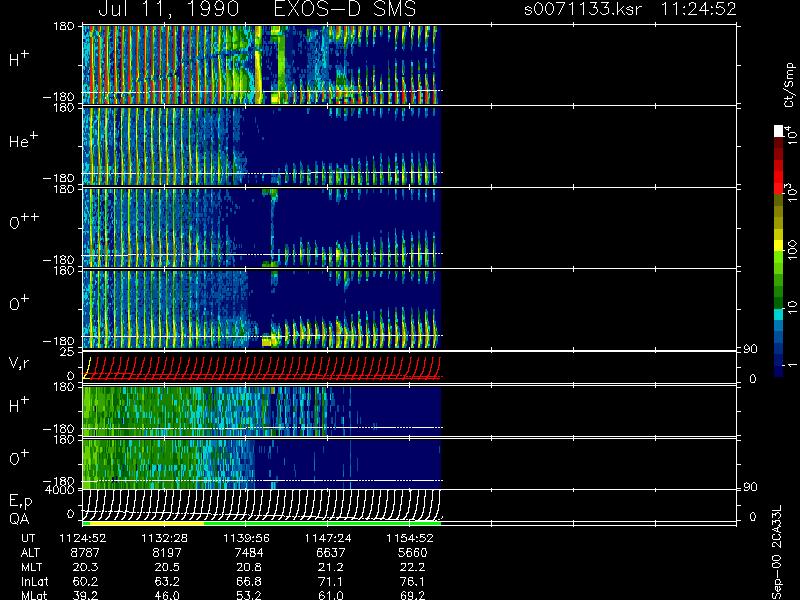The image size is (800, 600).
Task: Click the file name "s0071133.ksr"
Action: [x=583, y=9]
